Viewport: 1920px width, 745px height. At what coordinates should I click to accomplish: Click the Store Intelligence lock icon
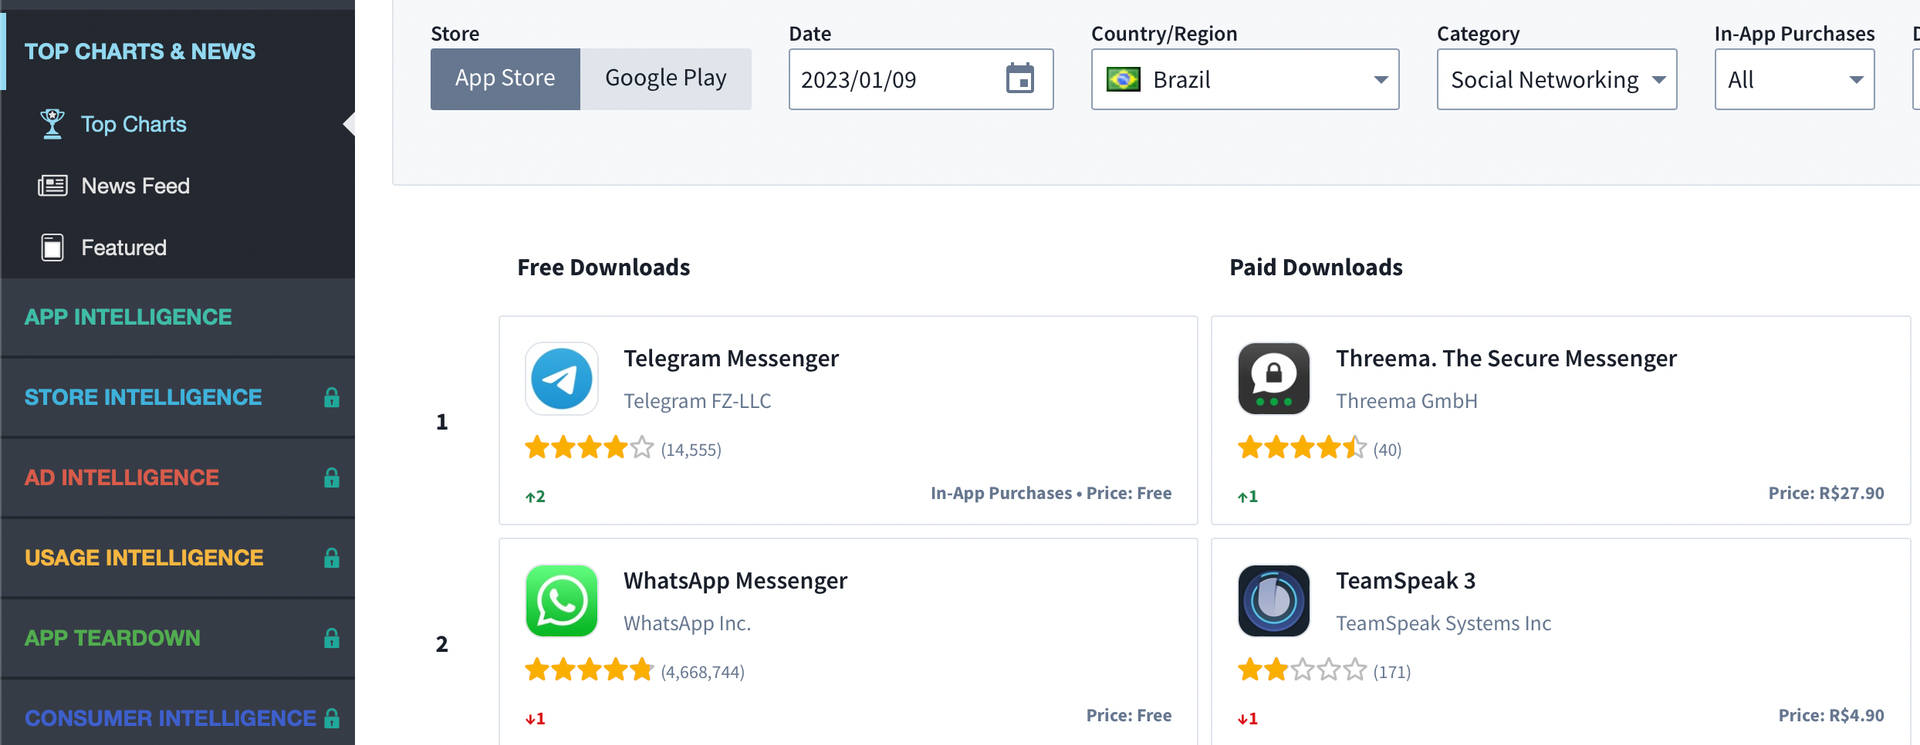[332, 397]
